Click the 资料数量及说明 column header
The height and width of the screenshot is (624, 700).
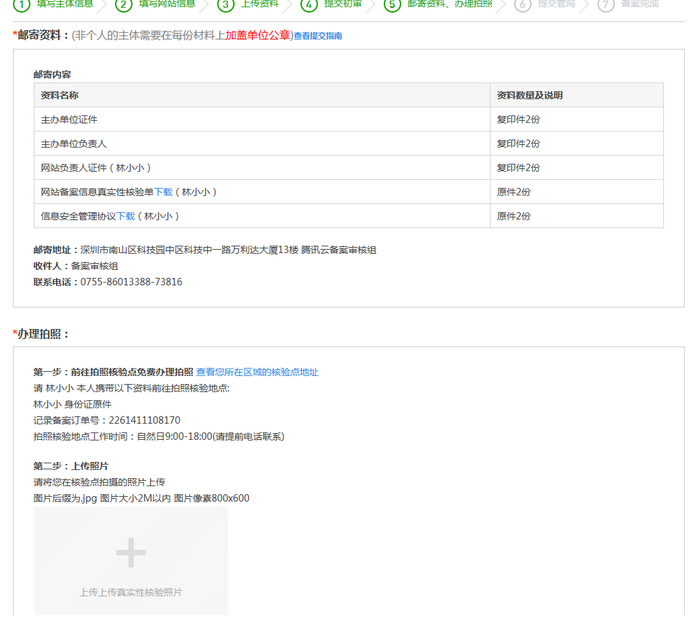coord(530,96)
